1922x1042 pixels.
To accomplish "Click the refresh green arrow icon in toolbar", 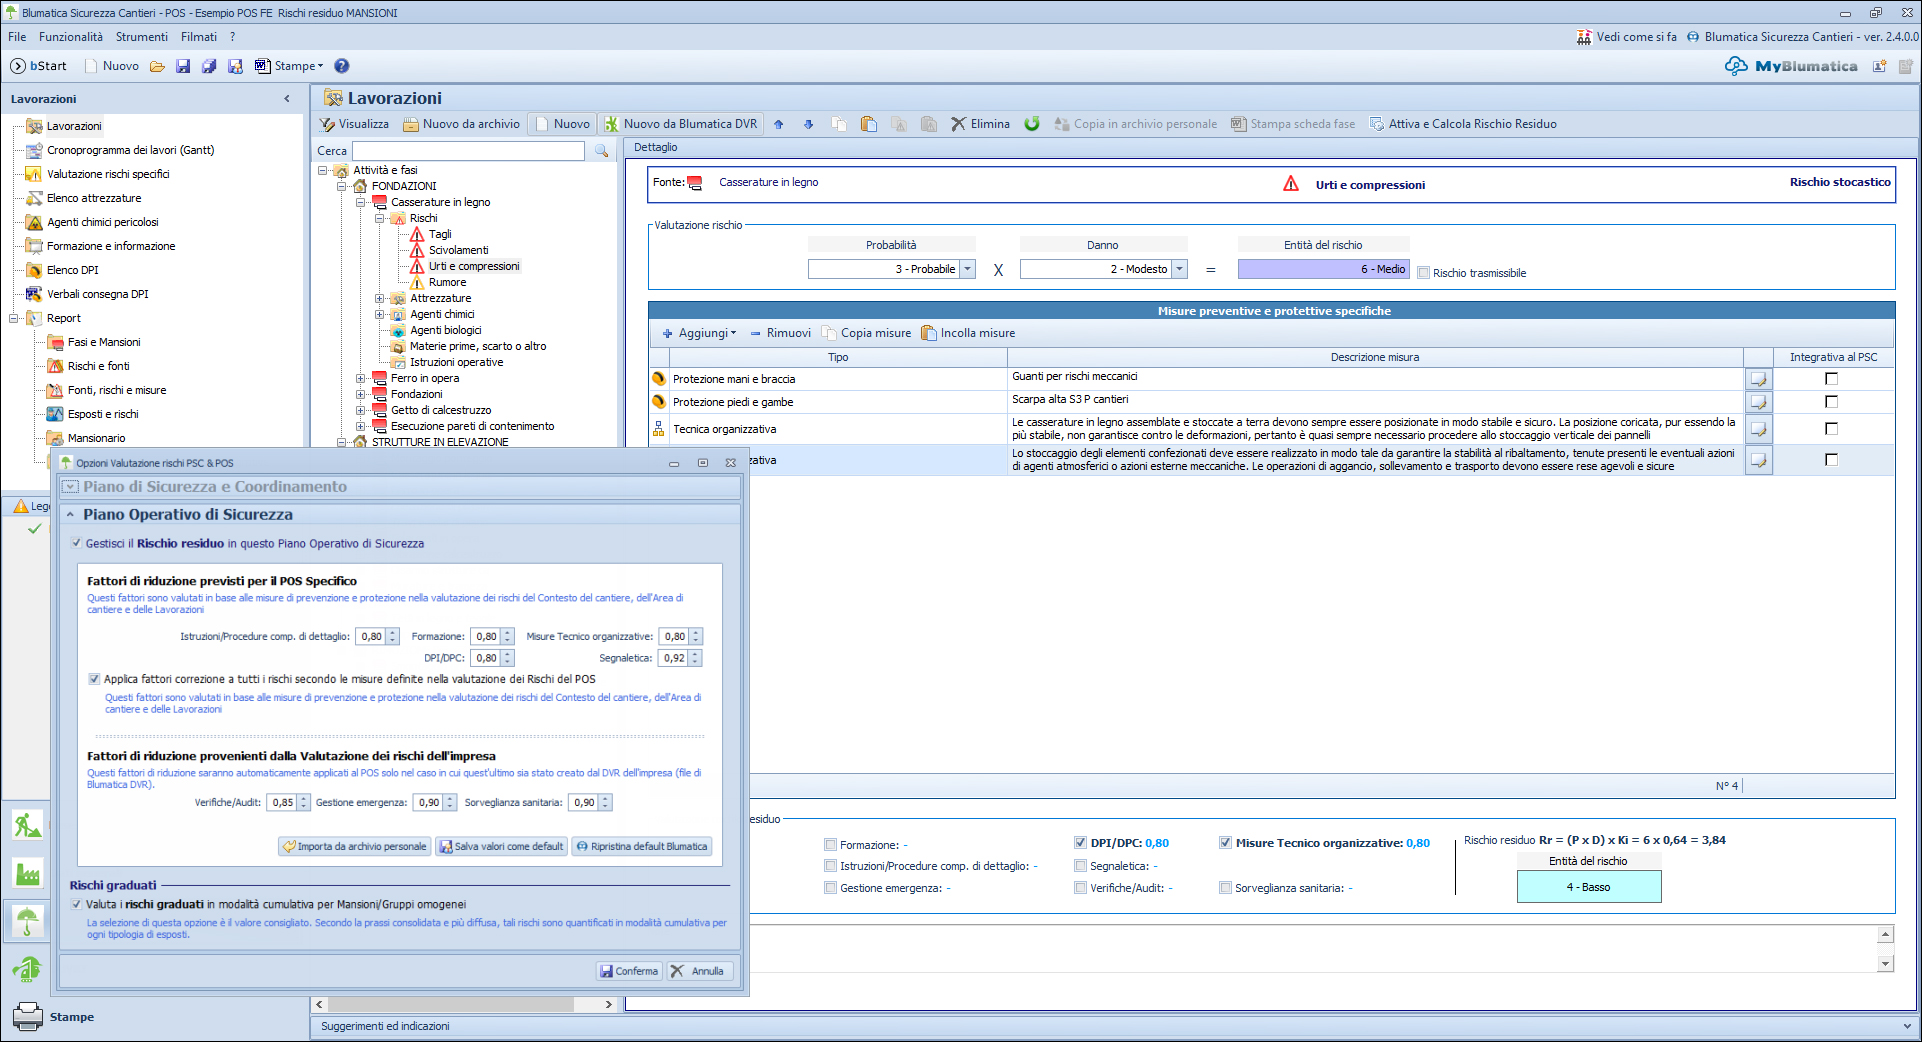I will tap(1032, 123).
